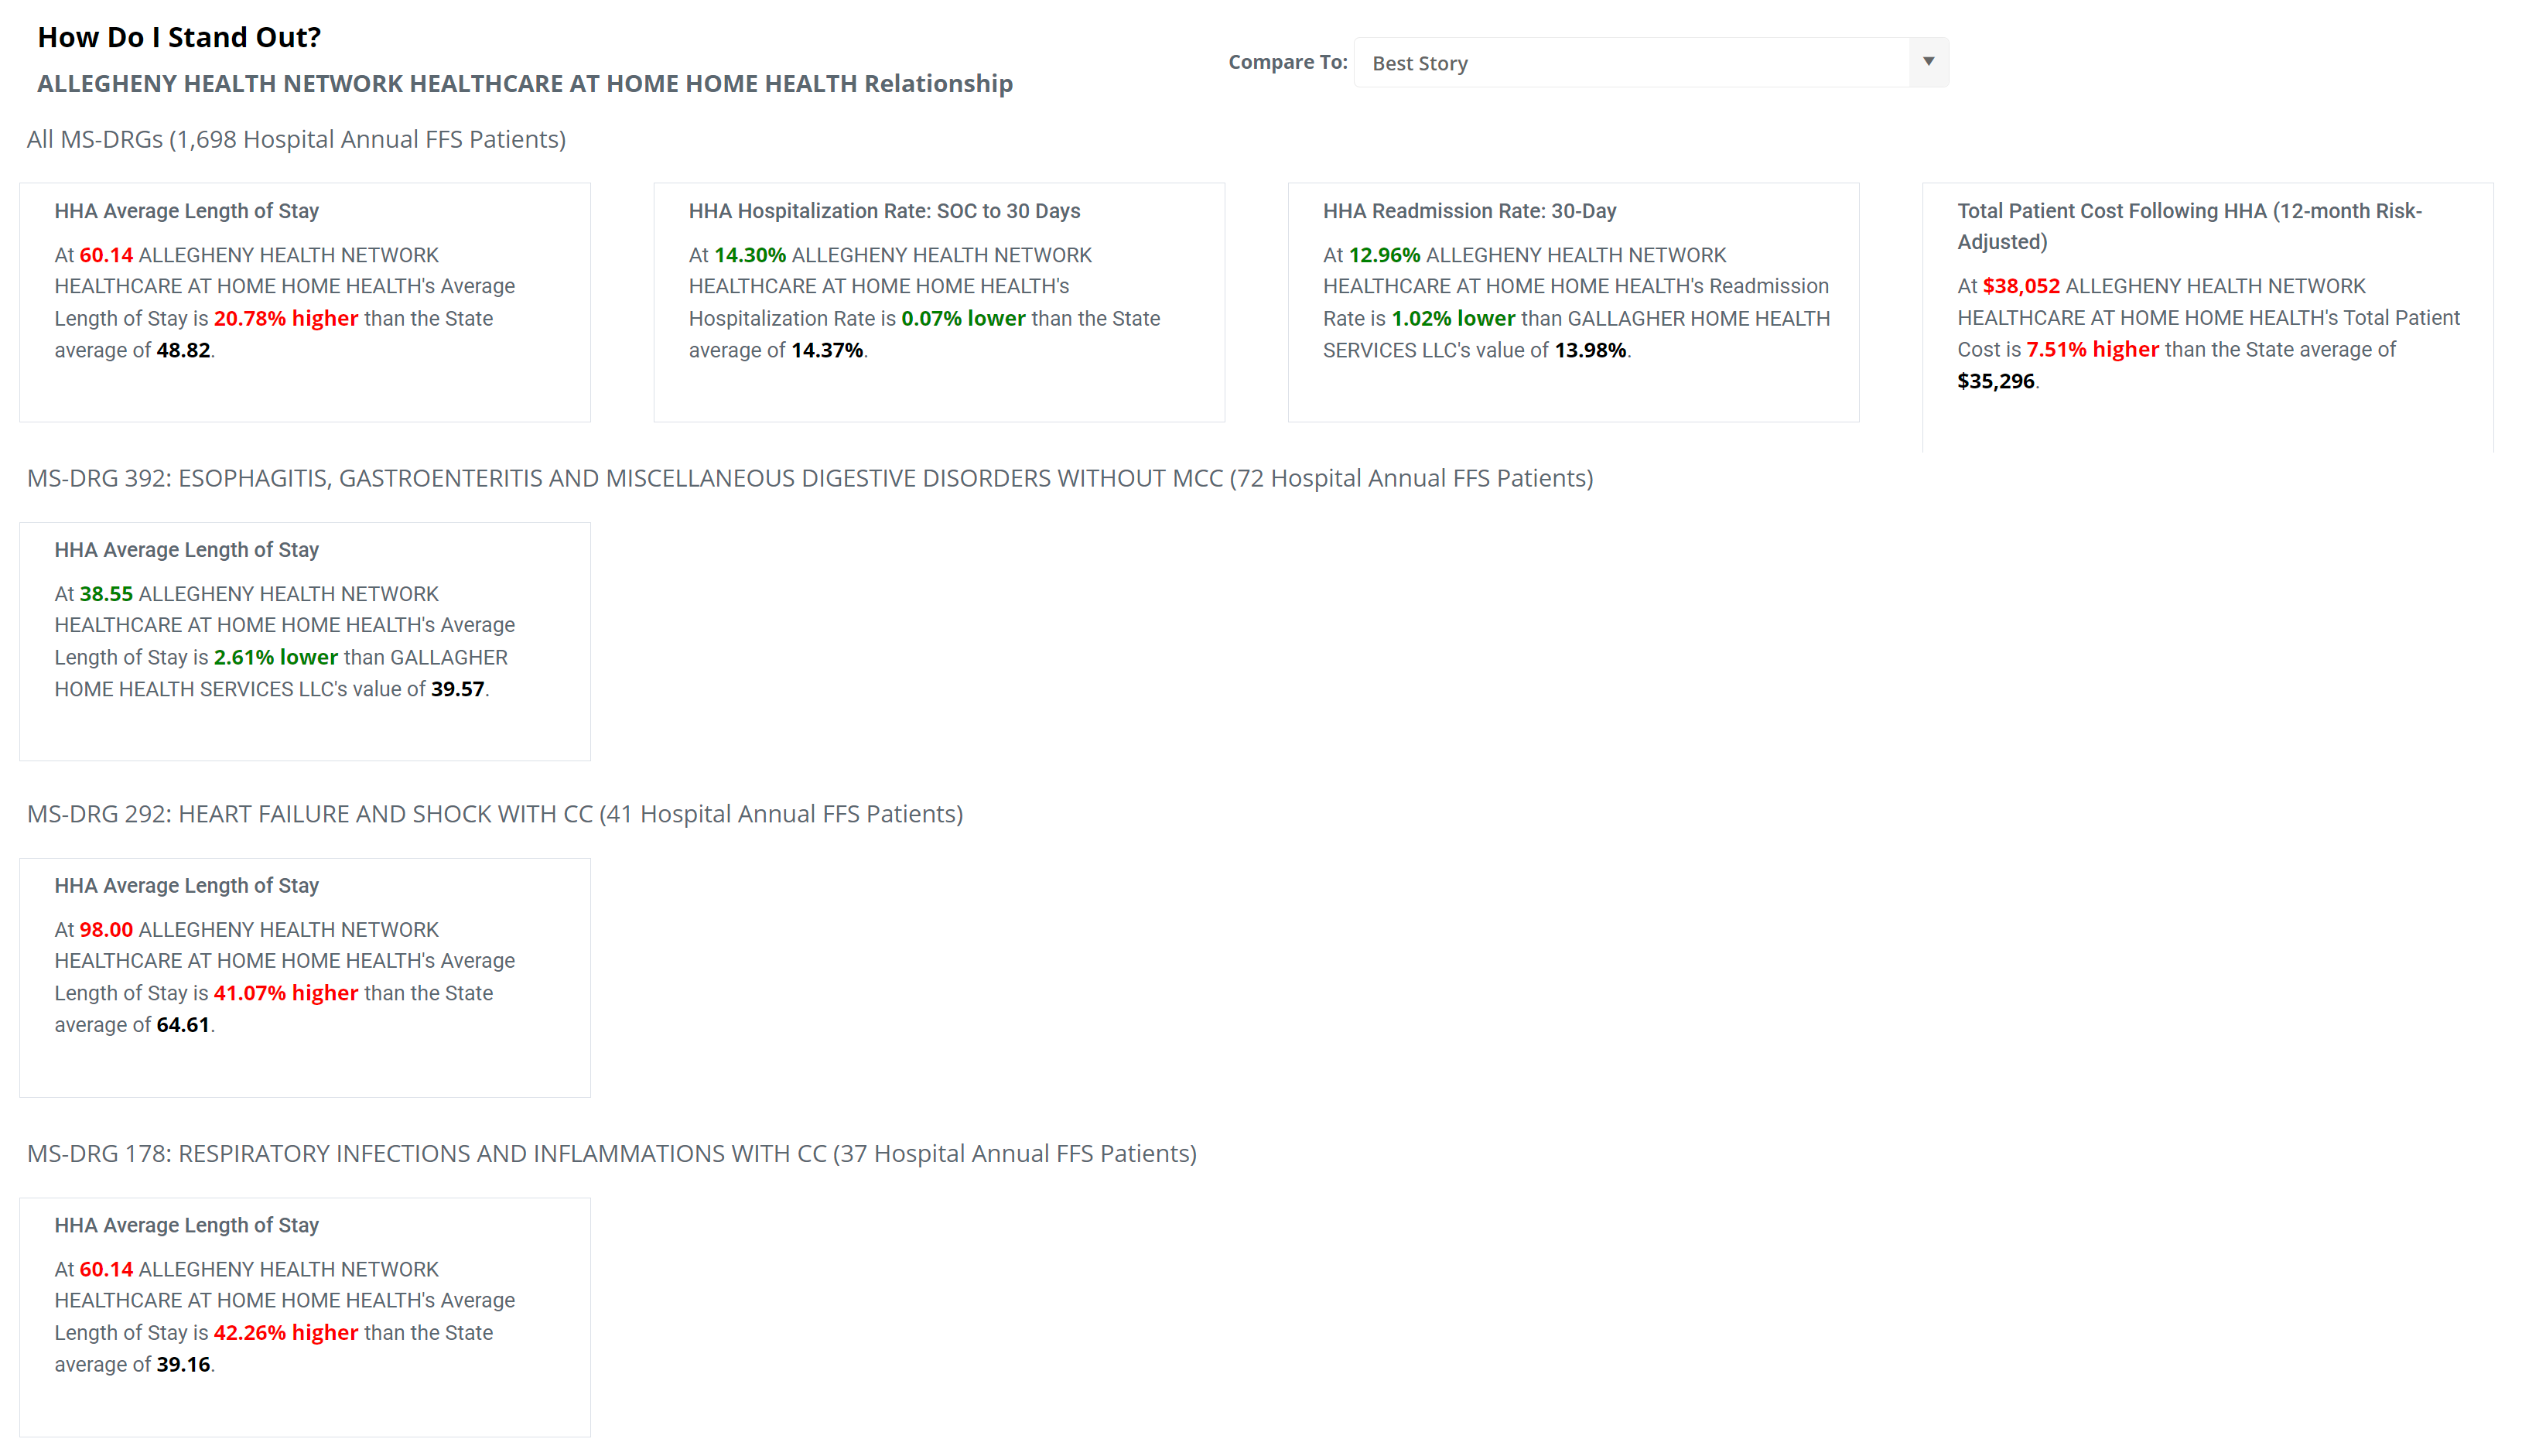2522x1456 pixels.
Task: Click the 39.57 Gallagher value
Action: pos(457,689)
